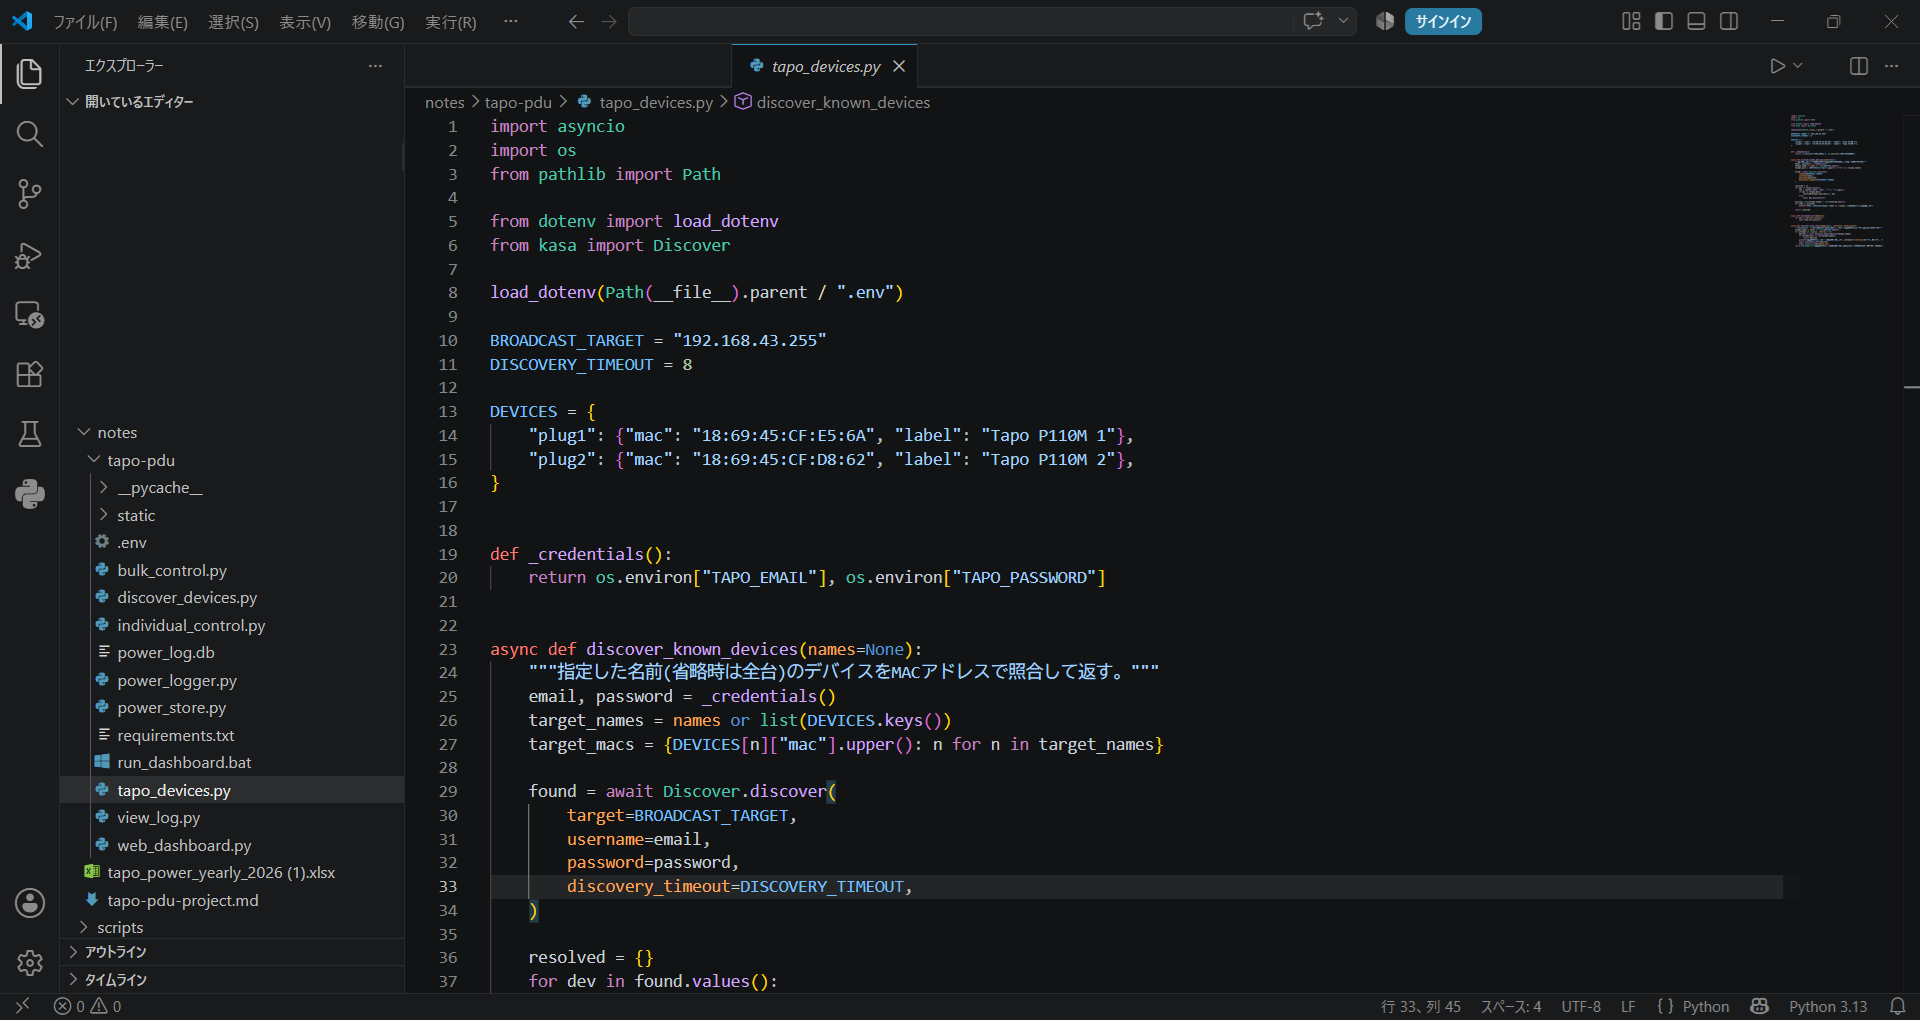The image size is (1920, 1020).
Task: Open the run options dropdown arrow
Action: (x=1798, y=66)
